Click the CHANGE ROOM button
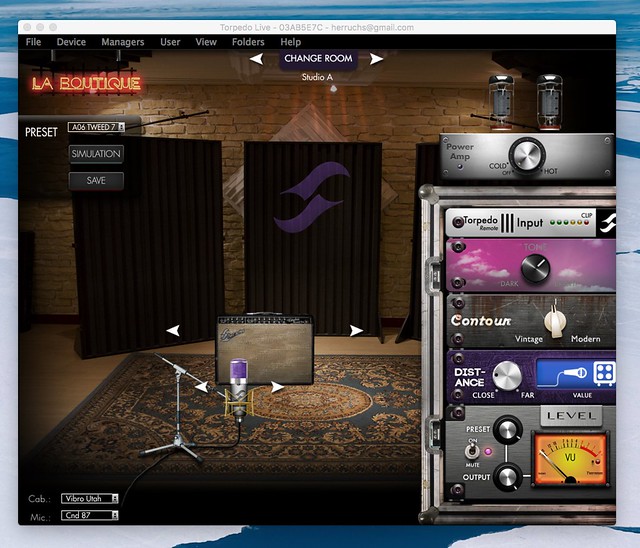Viewport: 640px width, 548px height. pyautogui.click(x=318, y=59)
